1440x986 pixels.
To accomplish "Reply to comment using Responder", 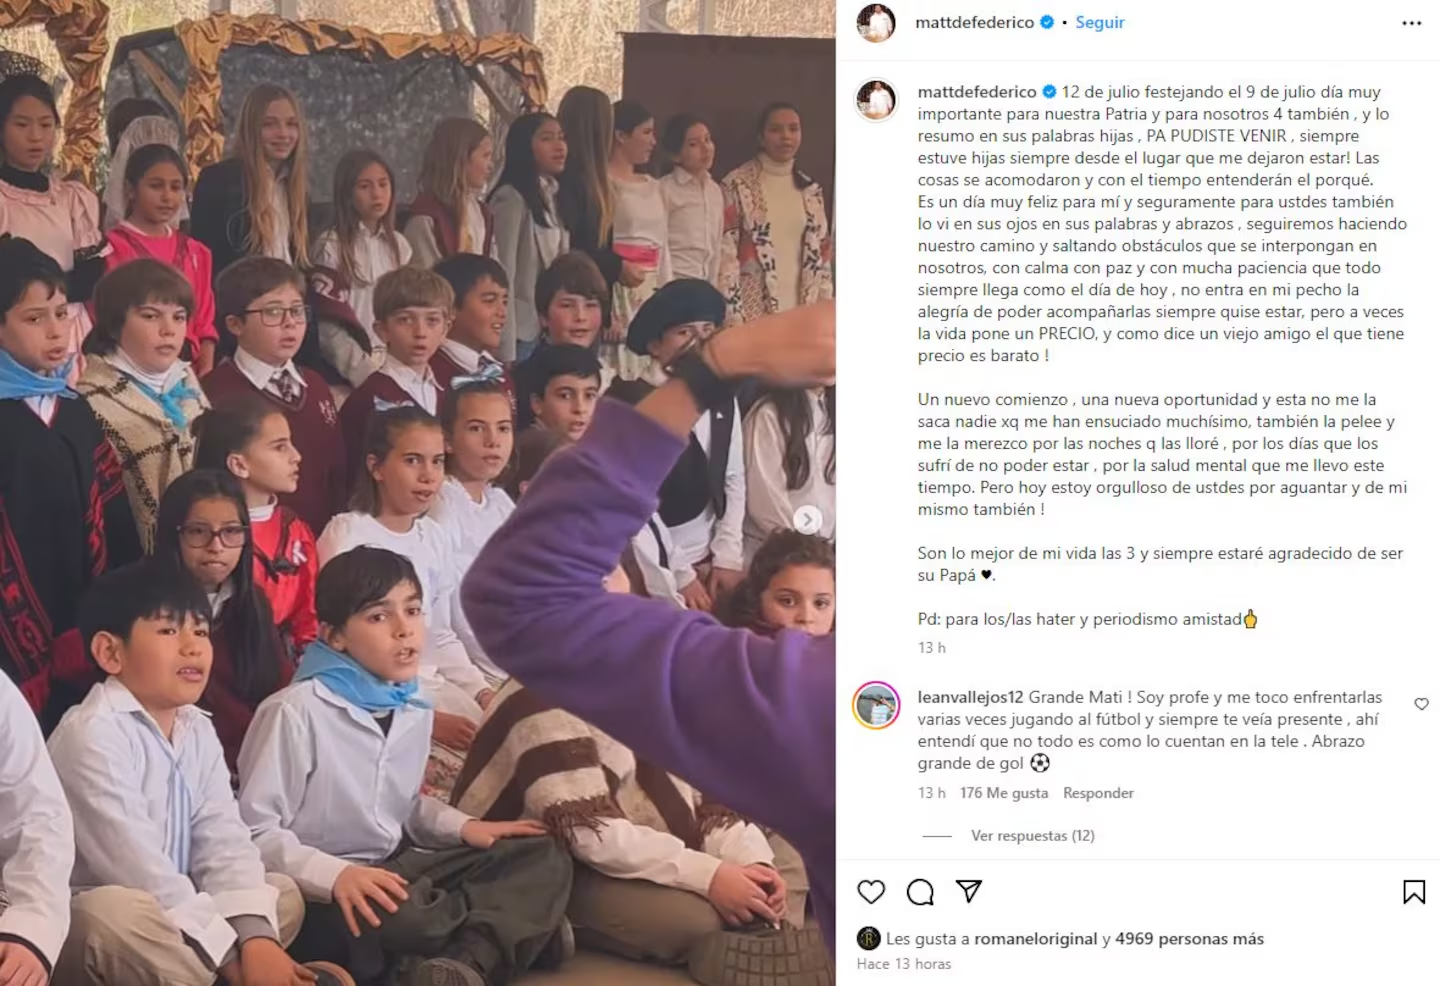I will pyautogui.click(x=1098, y=793).
